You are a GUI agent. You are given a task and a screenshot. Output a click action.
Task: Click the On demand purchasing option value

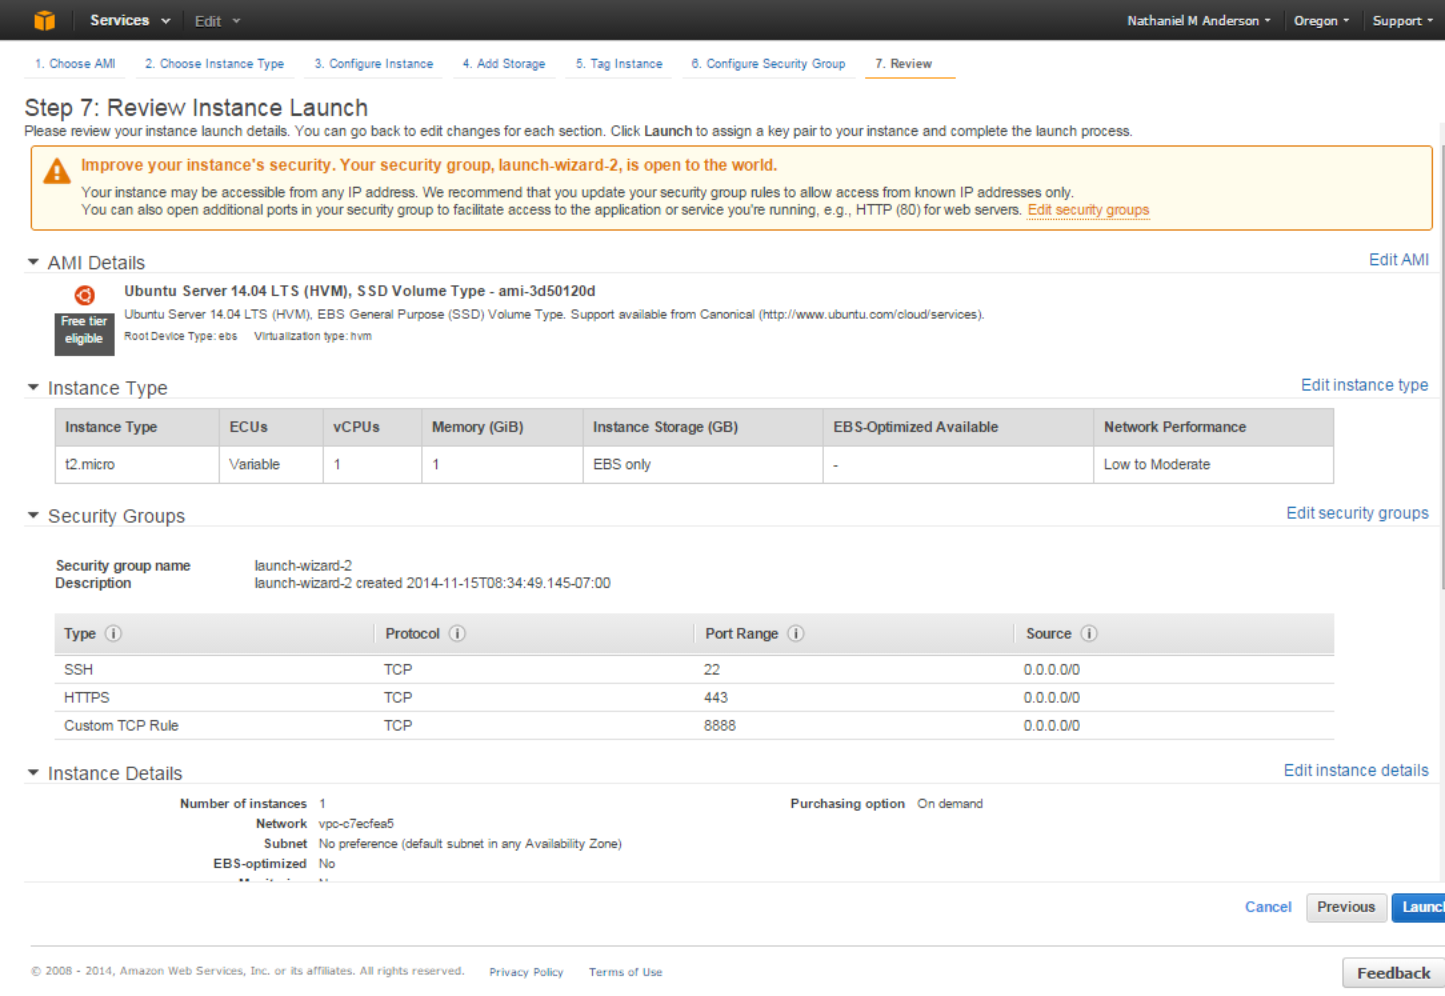[950, 804]
